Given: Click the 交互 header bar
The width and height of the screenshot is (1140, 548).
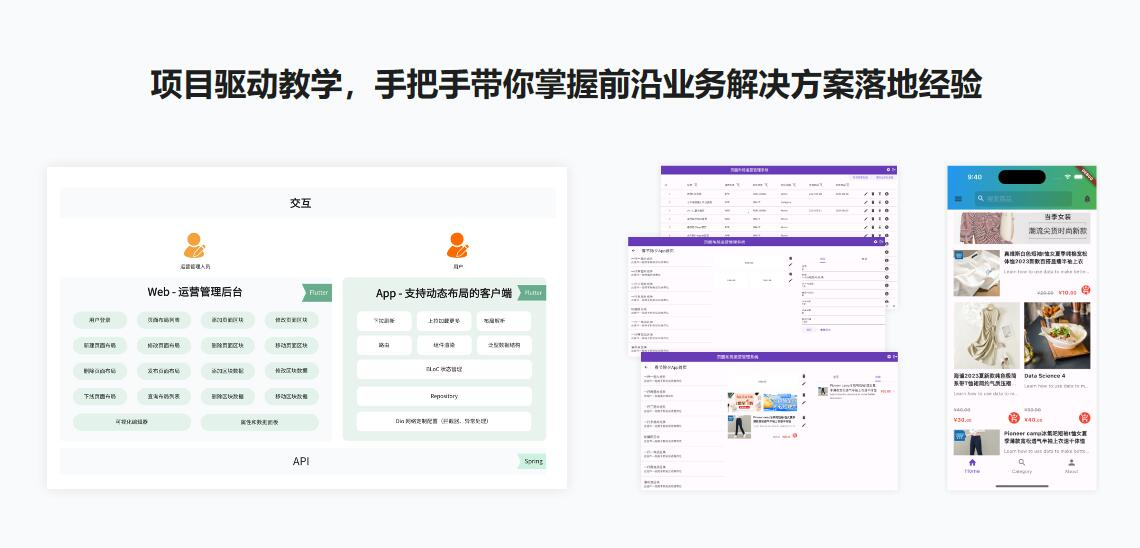Looking at the screenshot, I should point(301,203).
